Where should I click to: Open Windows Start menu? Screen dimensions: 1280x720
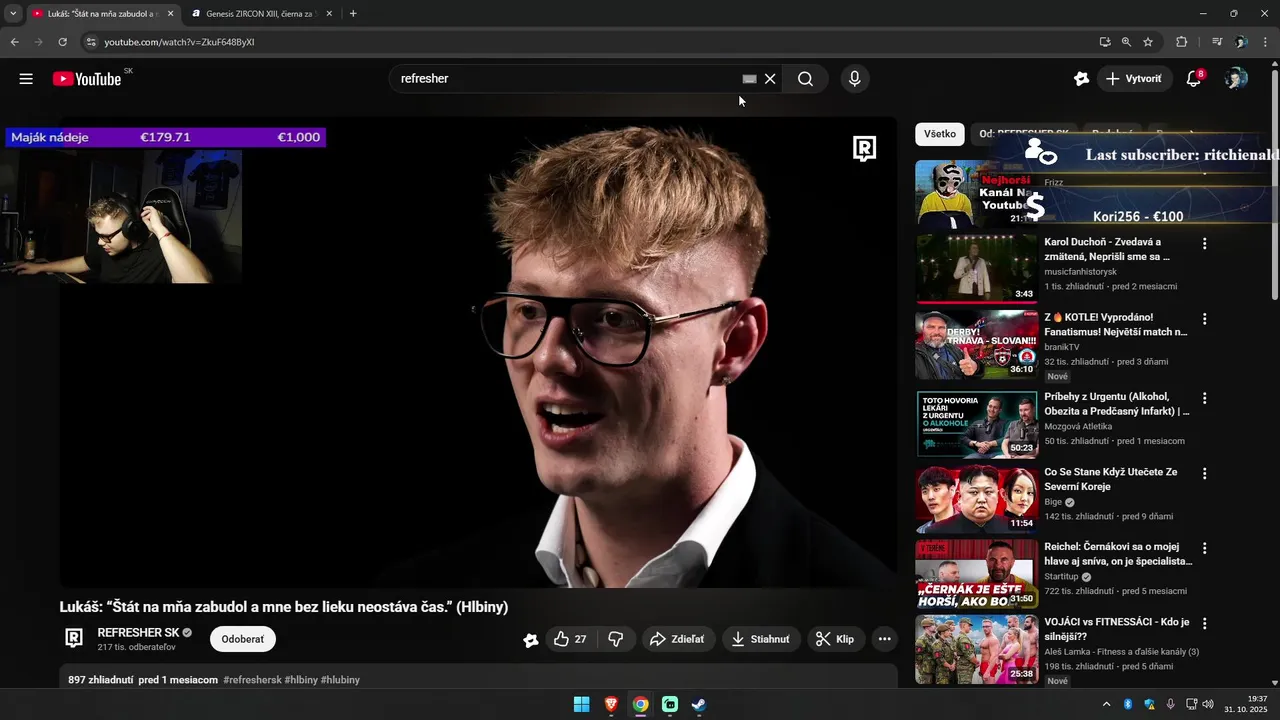581,705
